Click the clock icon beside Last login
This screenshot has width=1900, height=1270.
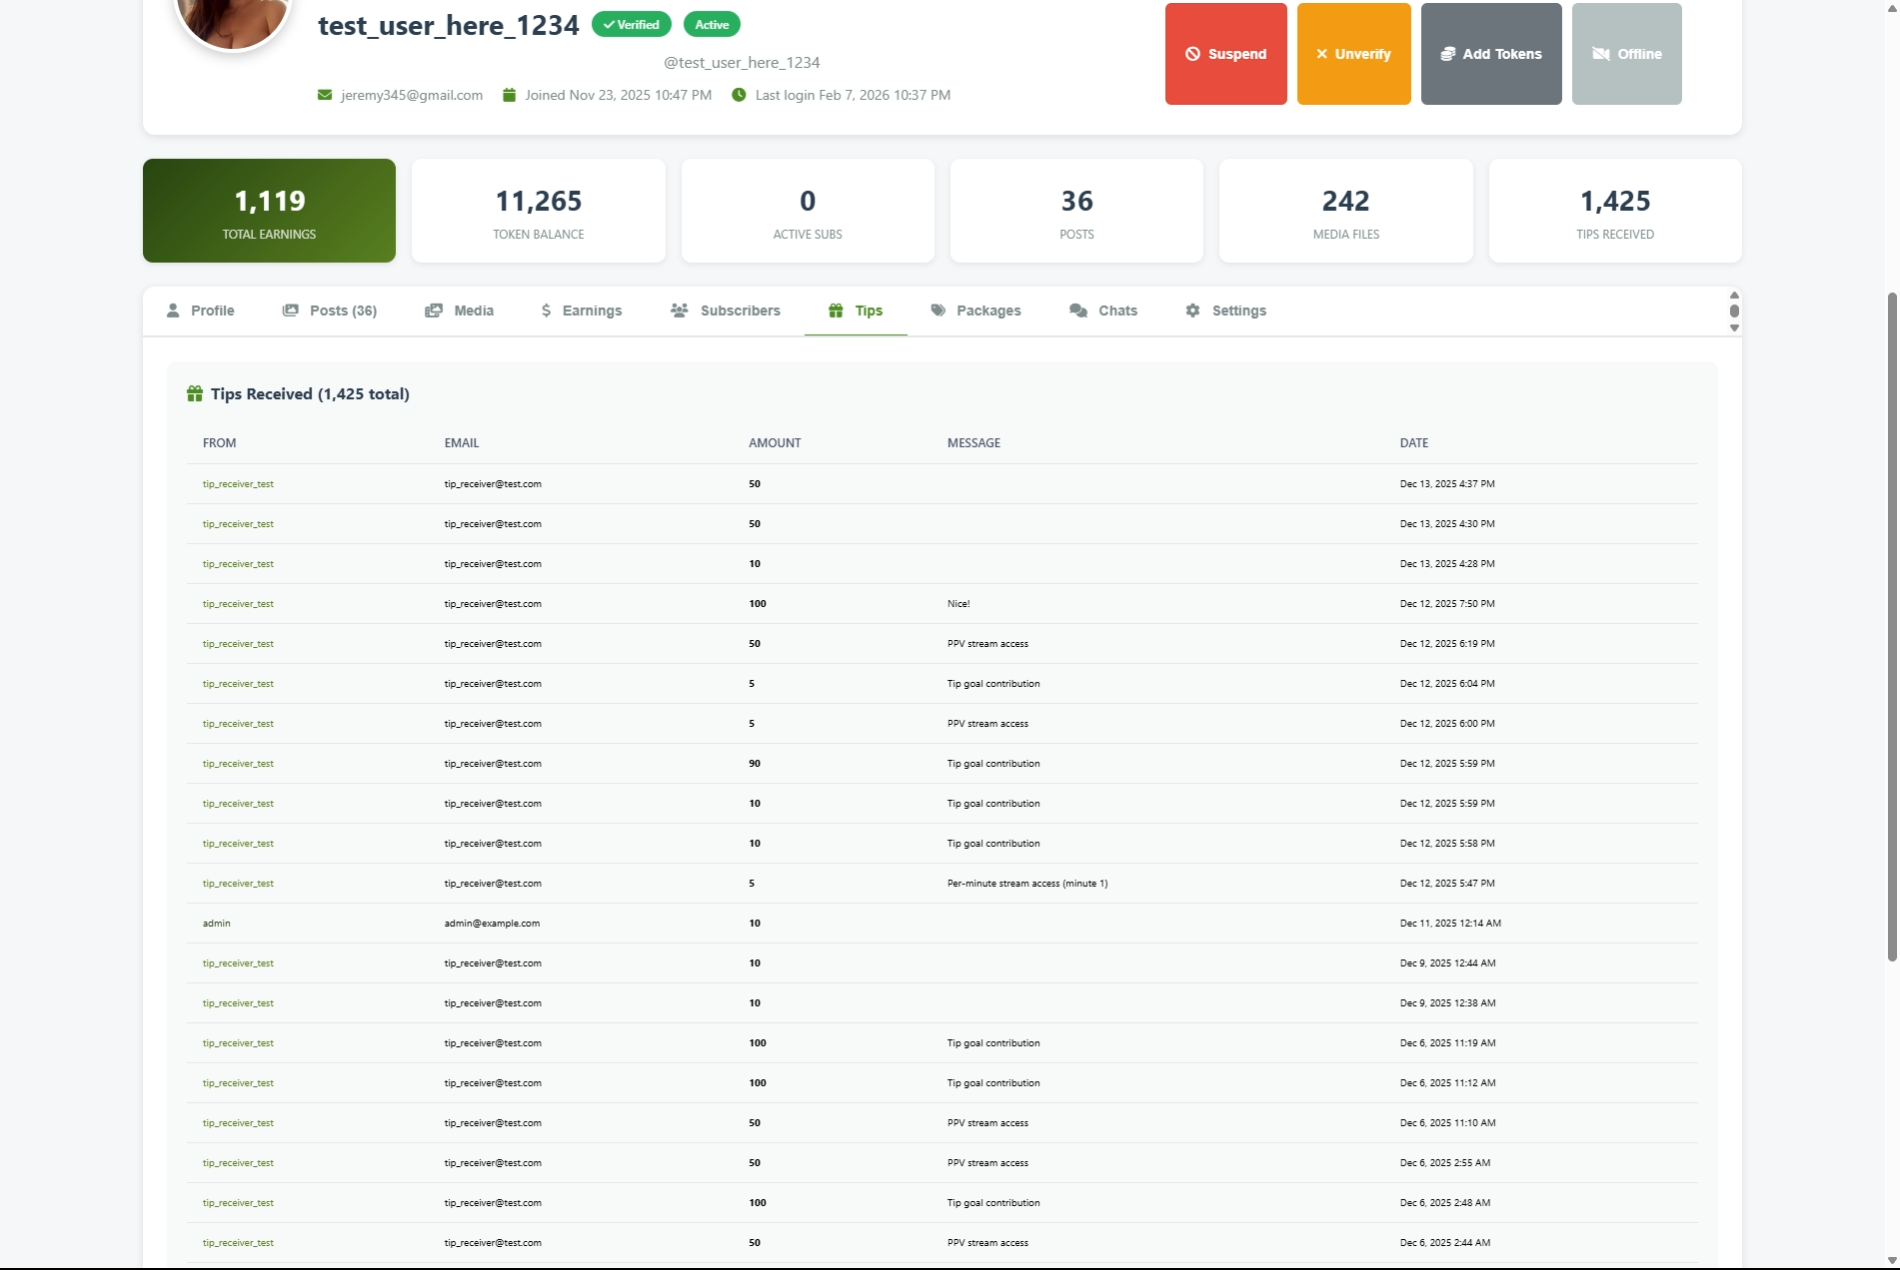click(738, 95)
